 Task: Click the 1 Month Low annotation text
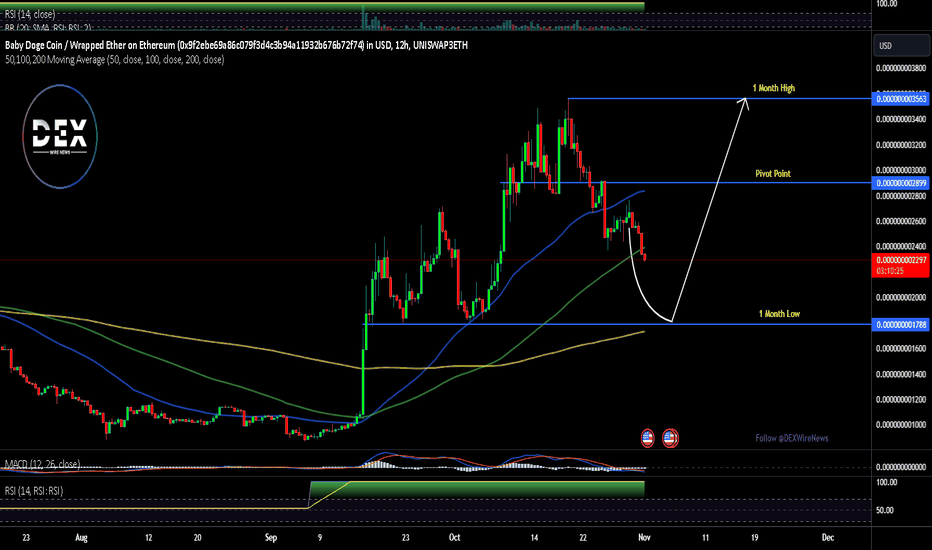point(779,313)
